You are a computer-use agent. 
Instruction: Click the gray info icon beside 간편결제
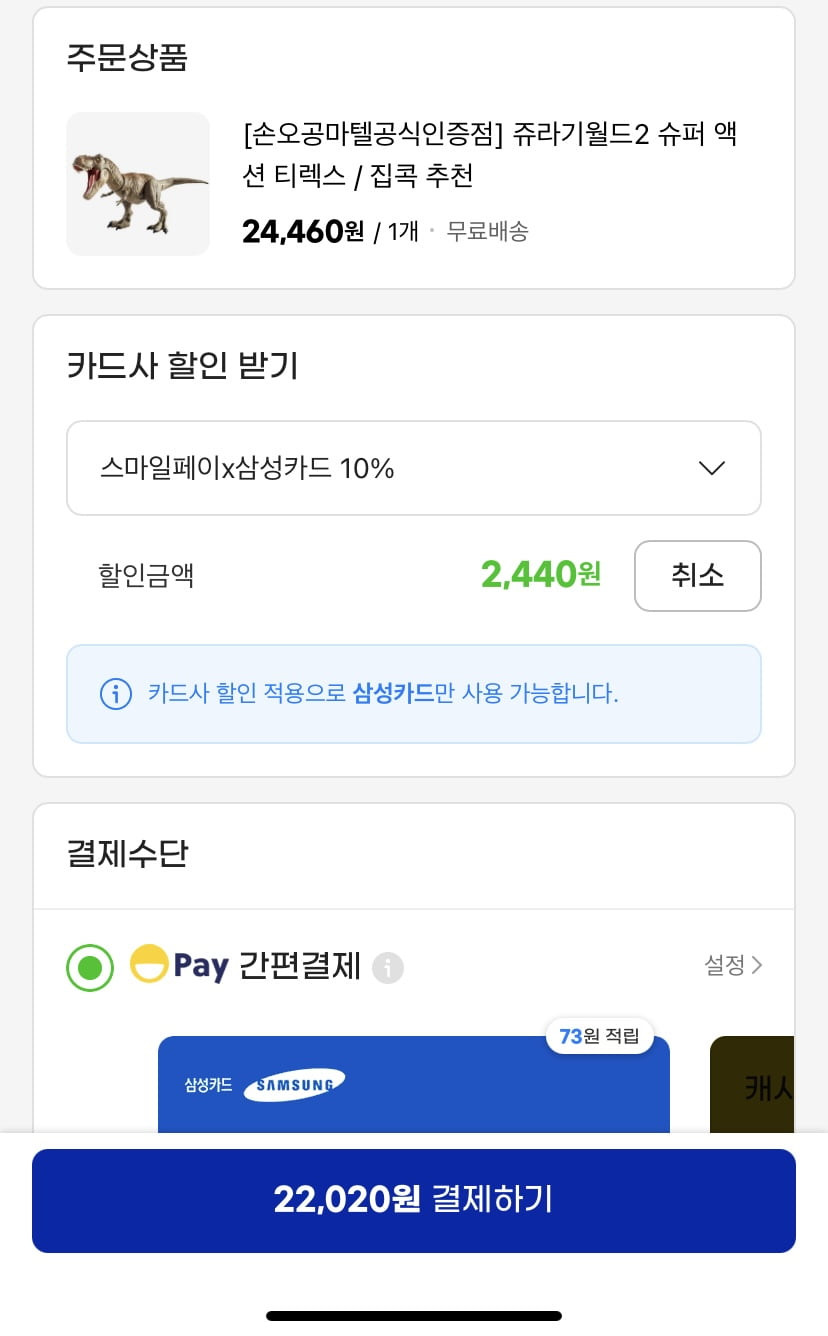pos(388,968)
